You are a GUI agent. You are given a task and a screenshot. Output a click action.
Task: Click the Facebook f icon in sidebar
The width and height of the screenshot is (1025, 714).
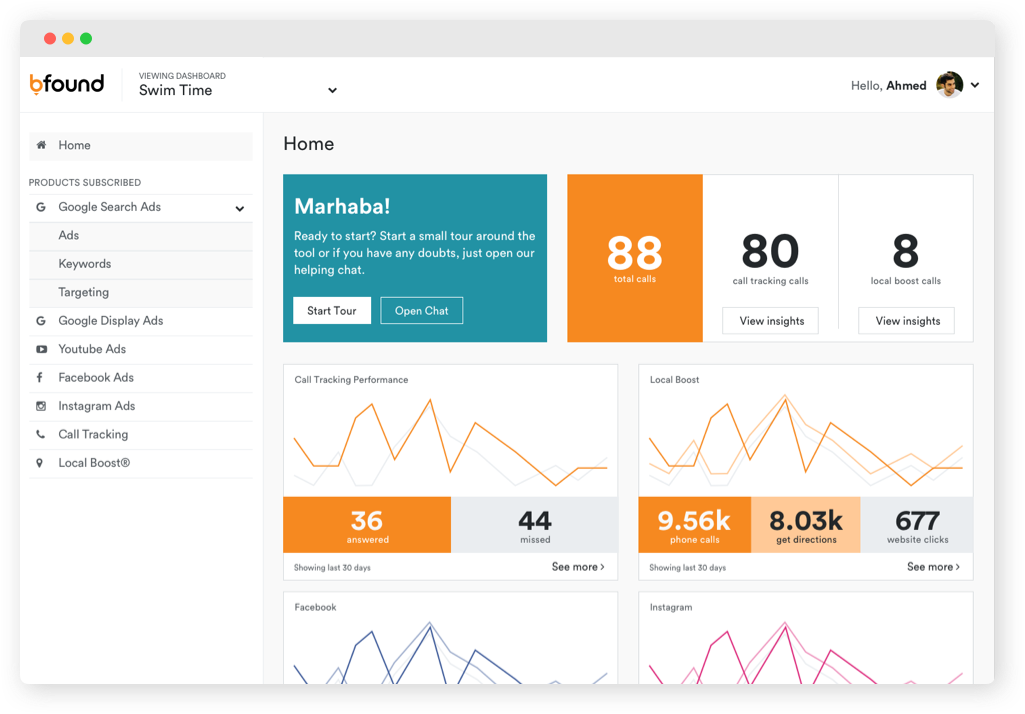pyautogui.click(x=40, y=377)
